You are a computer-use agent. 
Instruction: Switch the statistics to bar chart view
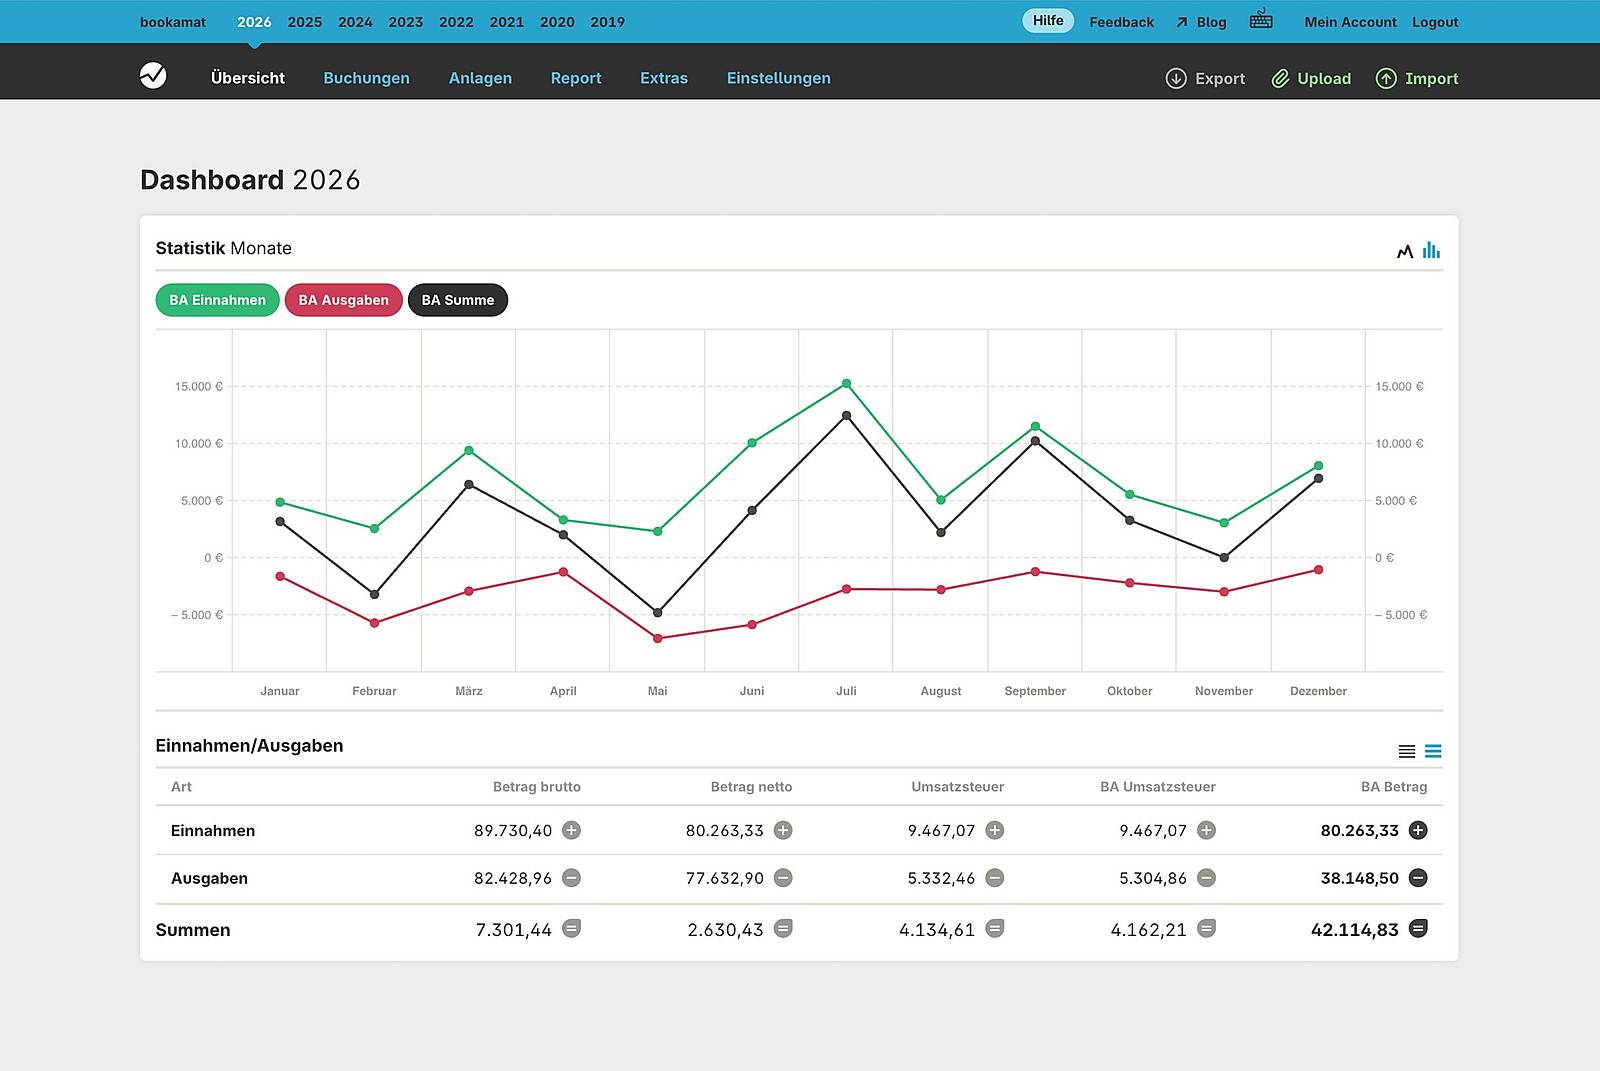(1432, 250)
